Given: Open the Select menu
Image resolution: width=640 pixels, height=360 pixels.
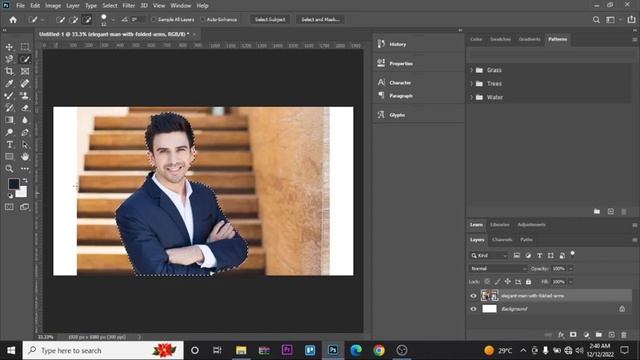Looking at the screenshot, I should coord(109,6).
